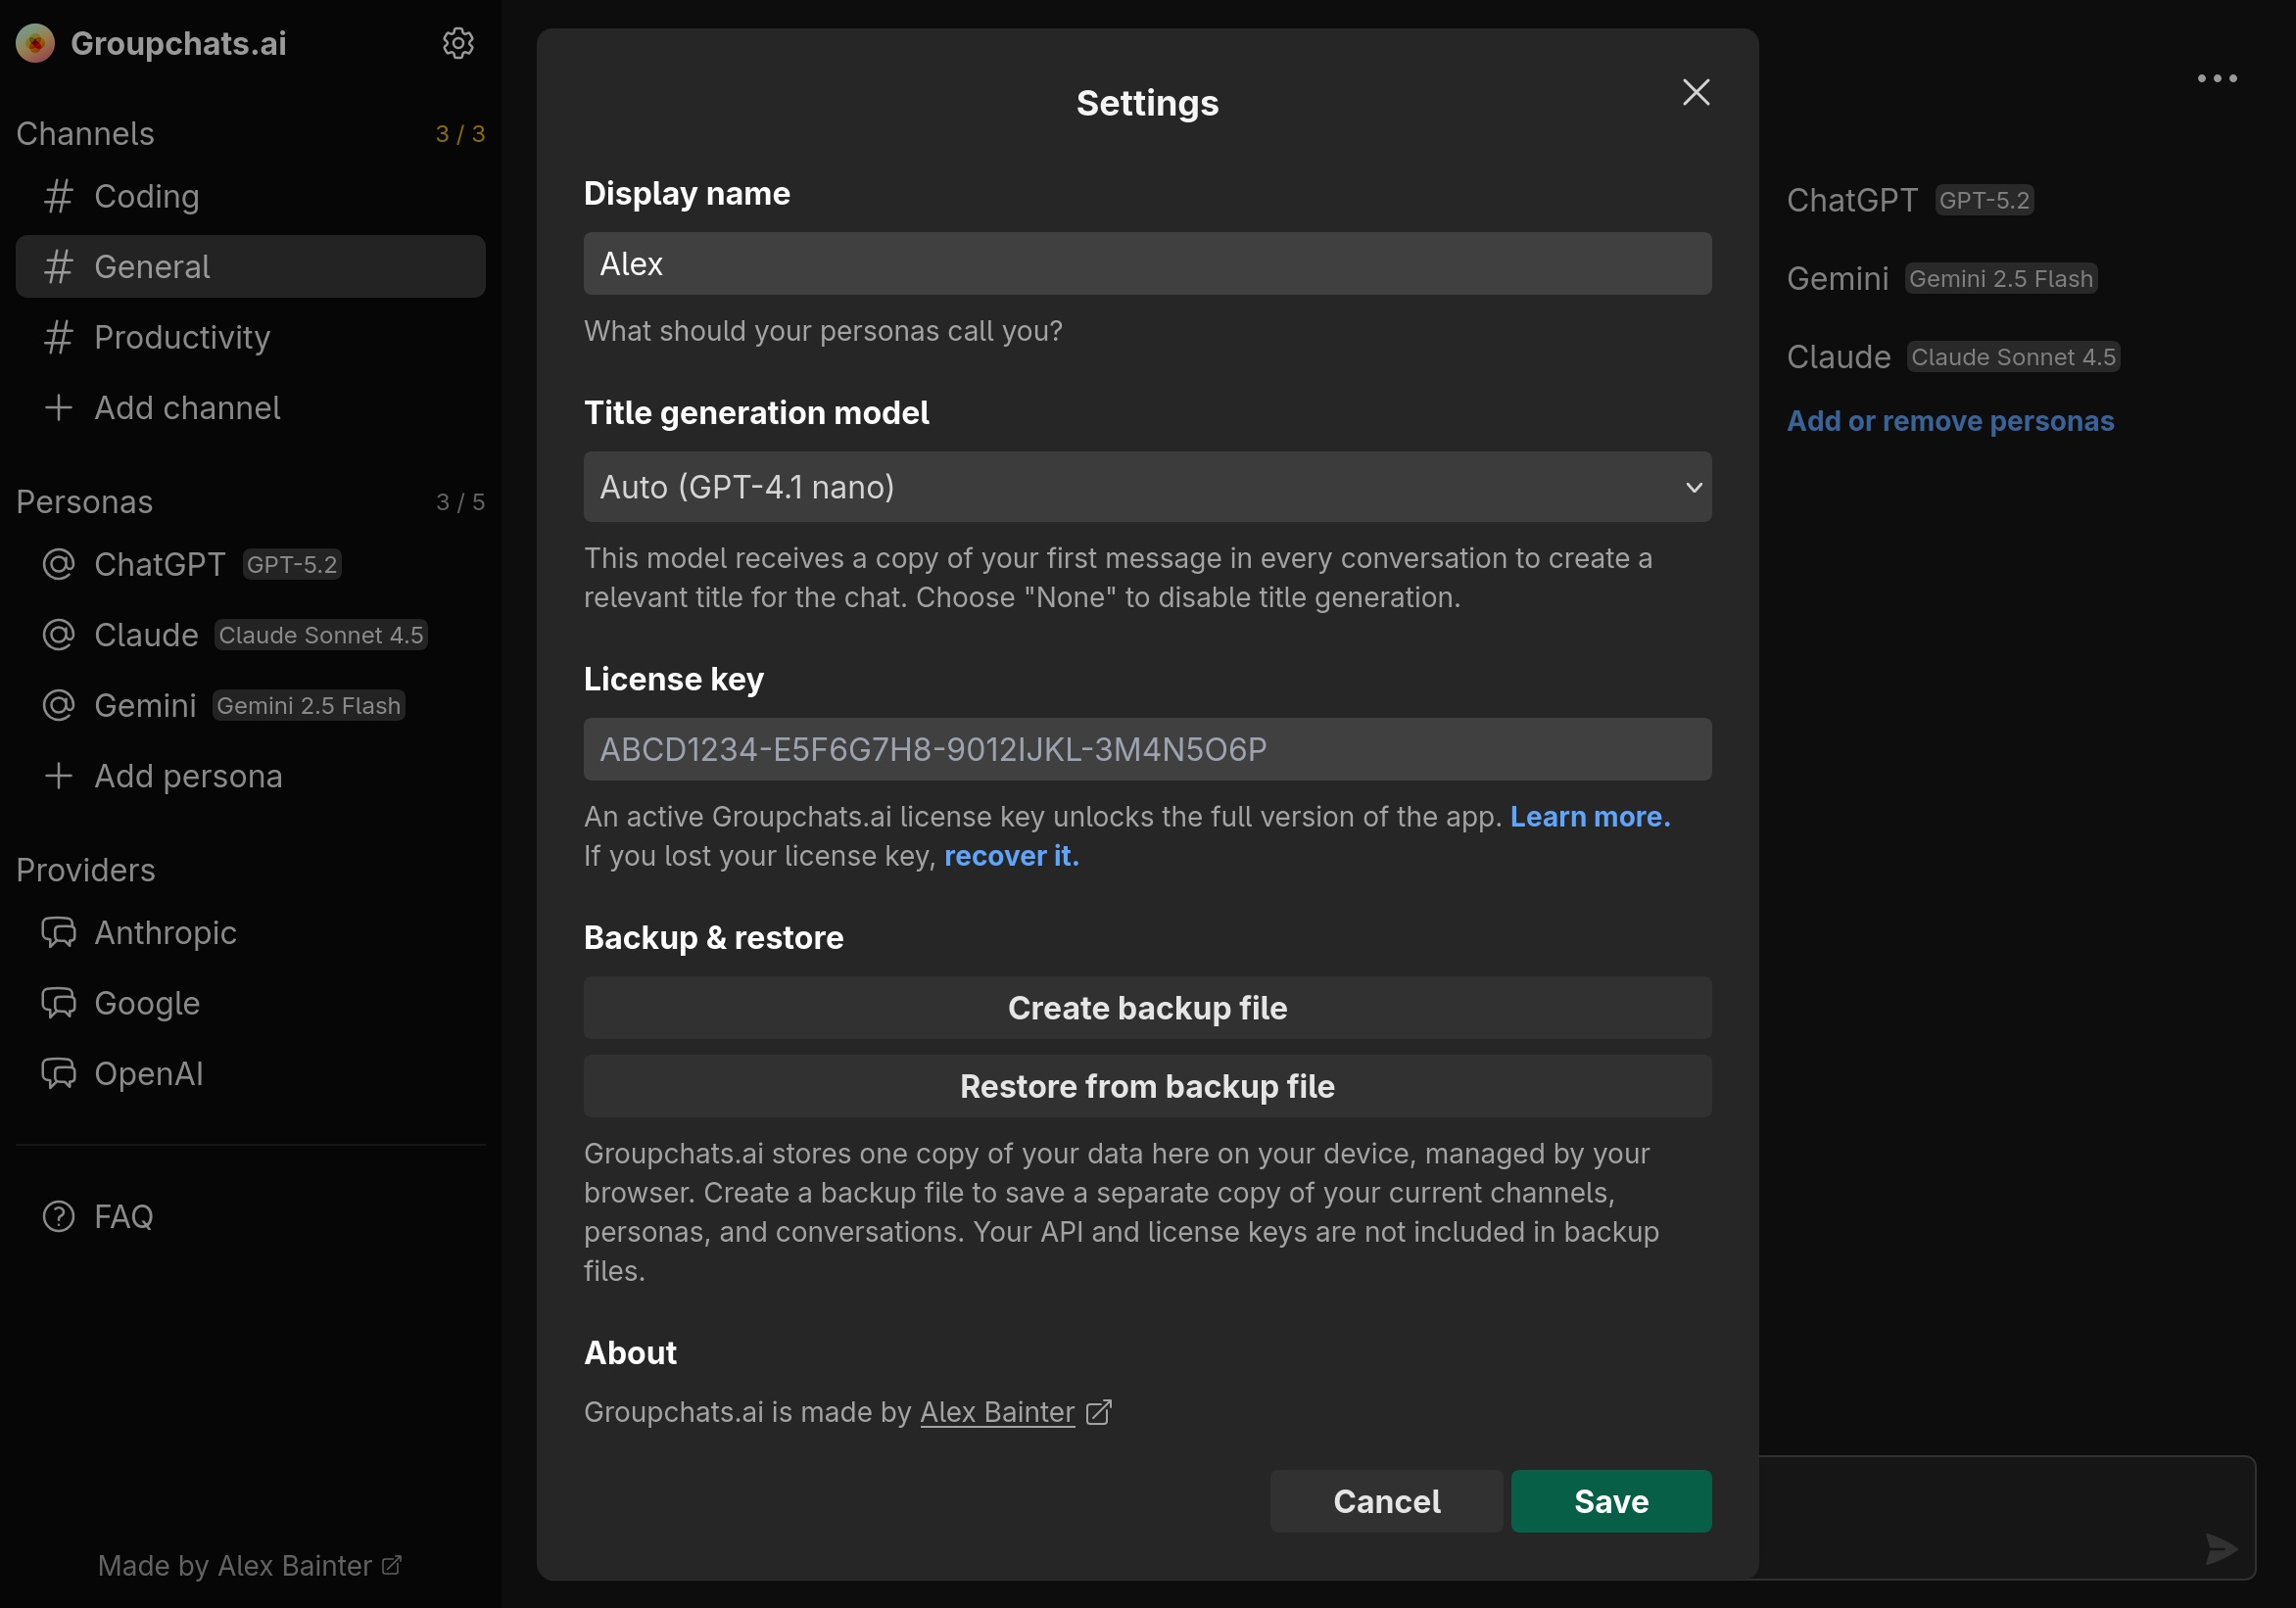This screenshot has height=1608, width=2296.
Task: Click the Claude Sonnet 4.5 badge in the right panel
Action: click(2013, 357)
